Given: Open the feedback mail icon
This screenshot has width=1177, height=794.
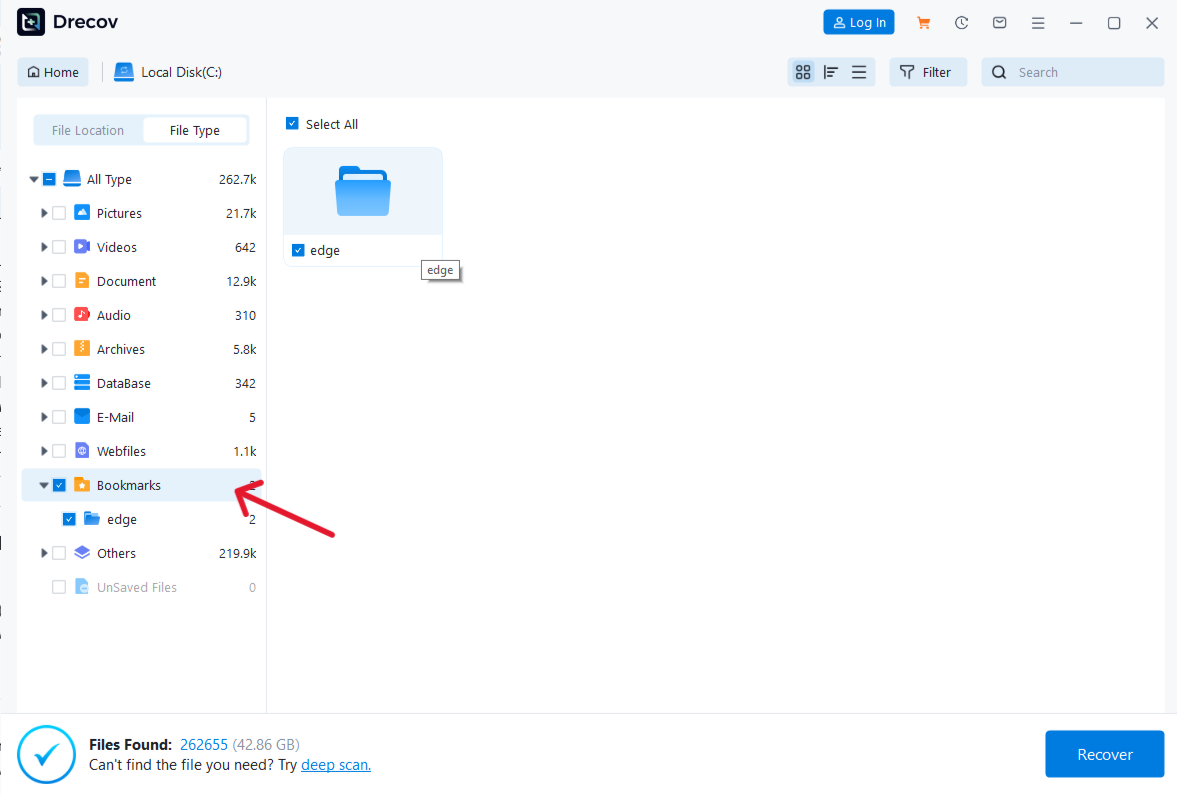Looking at the screenshot, I should click(999, 22).
